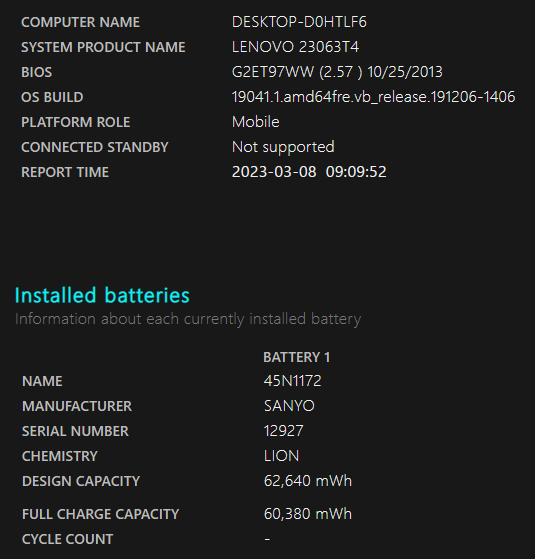Click the LION chemistry value

281,456
